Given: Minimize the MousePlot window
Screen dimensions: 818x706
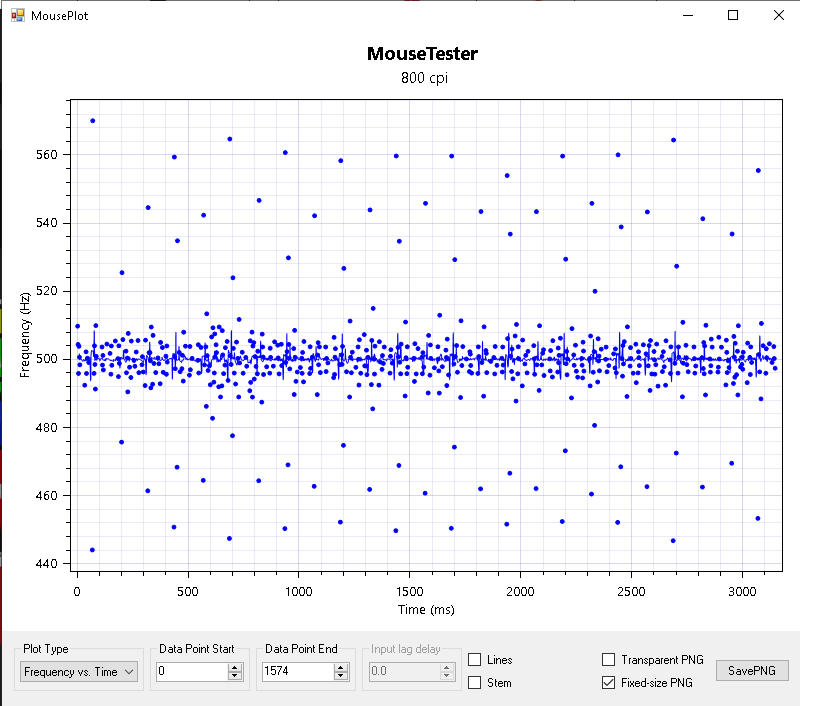Looking at the screenshot, I should point(687,16).
